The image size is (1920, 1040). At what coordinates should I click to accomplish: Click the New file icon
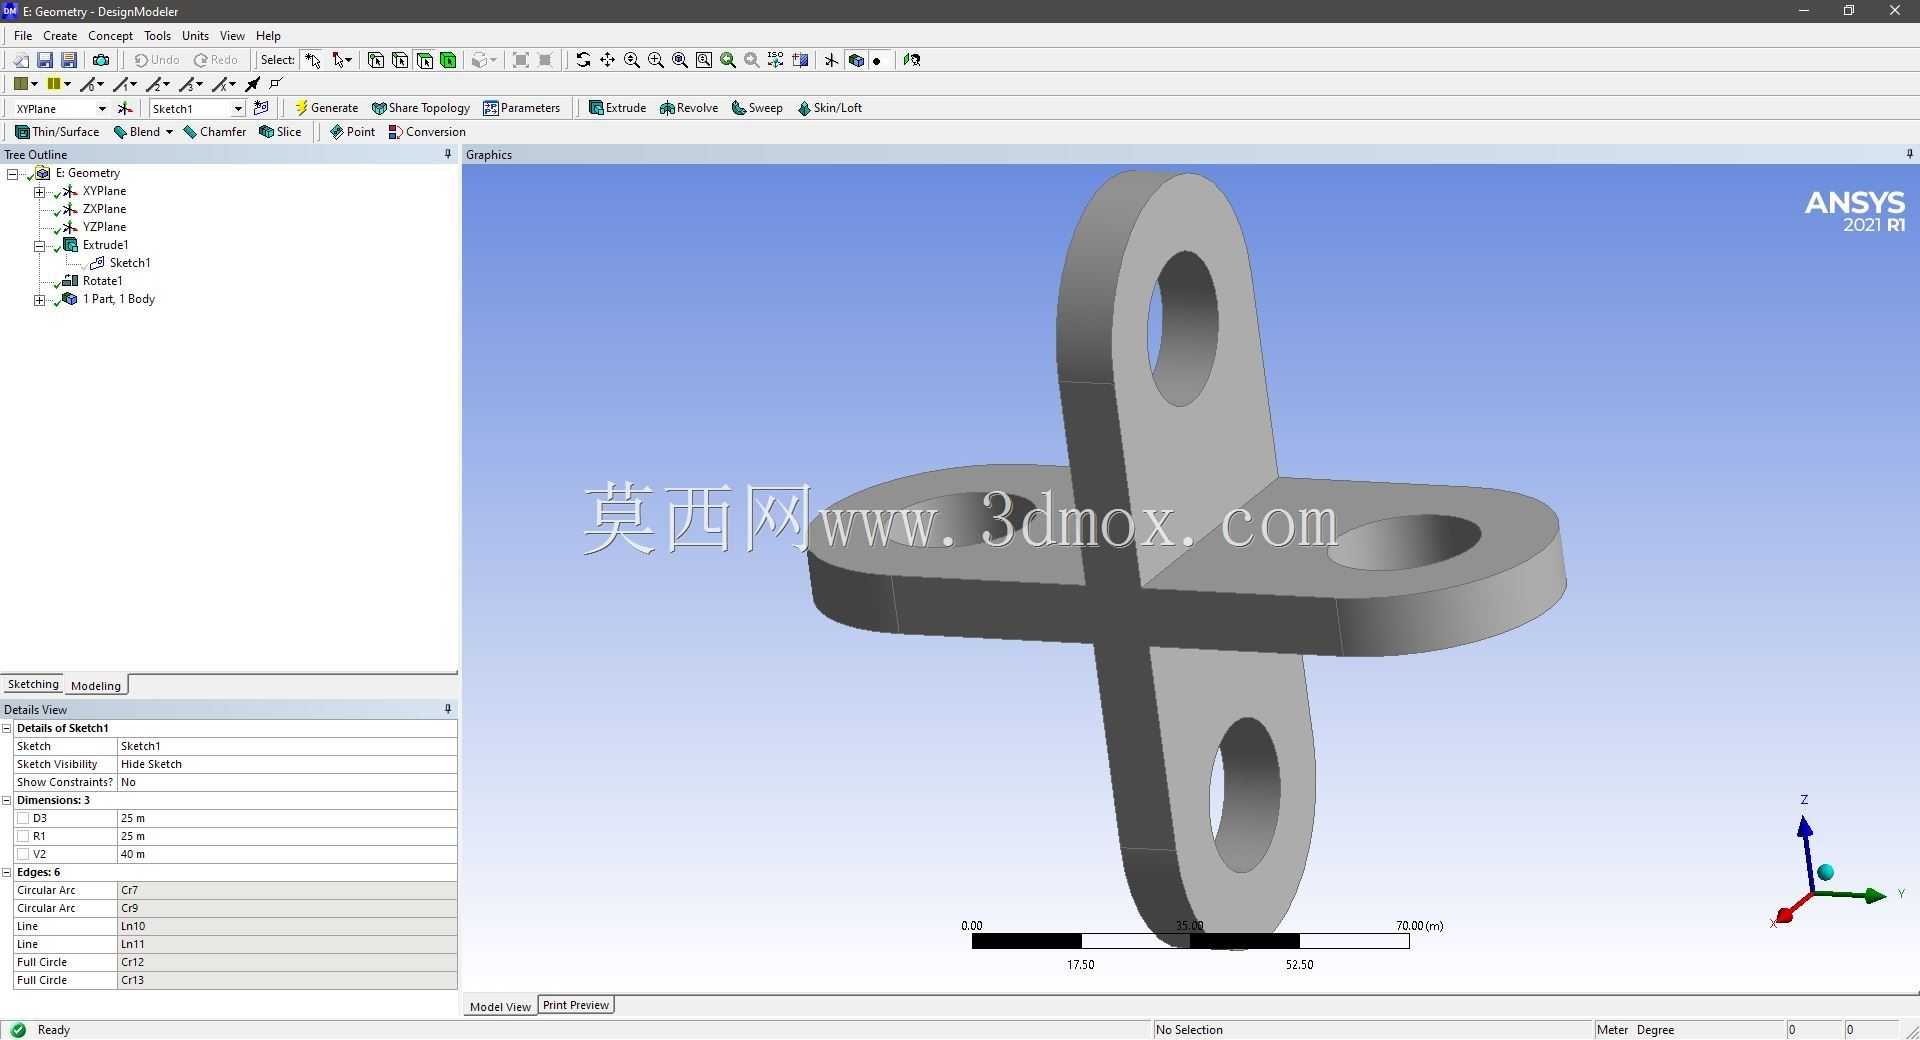20,60
